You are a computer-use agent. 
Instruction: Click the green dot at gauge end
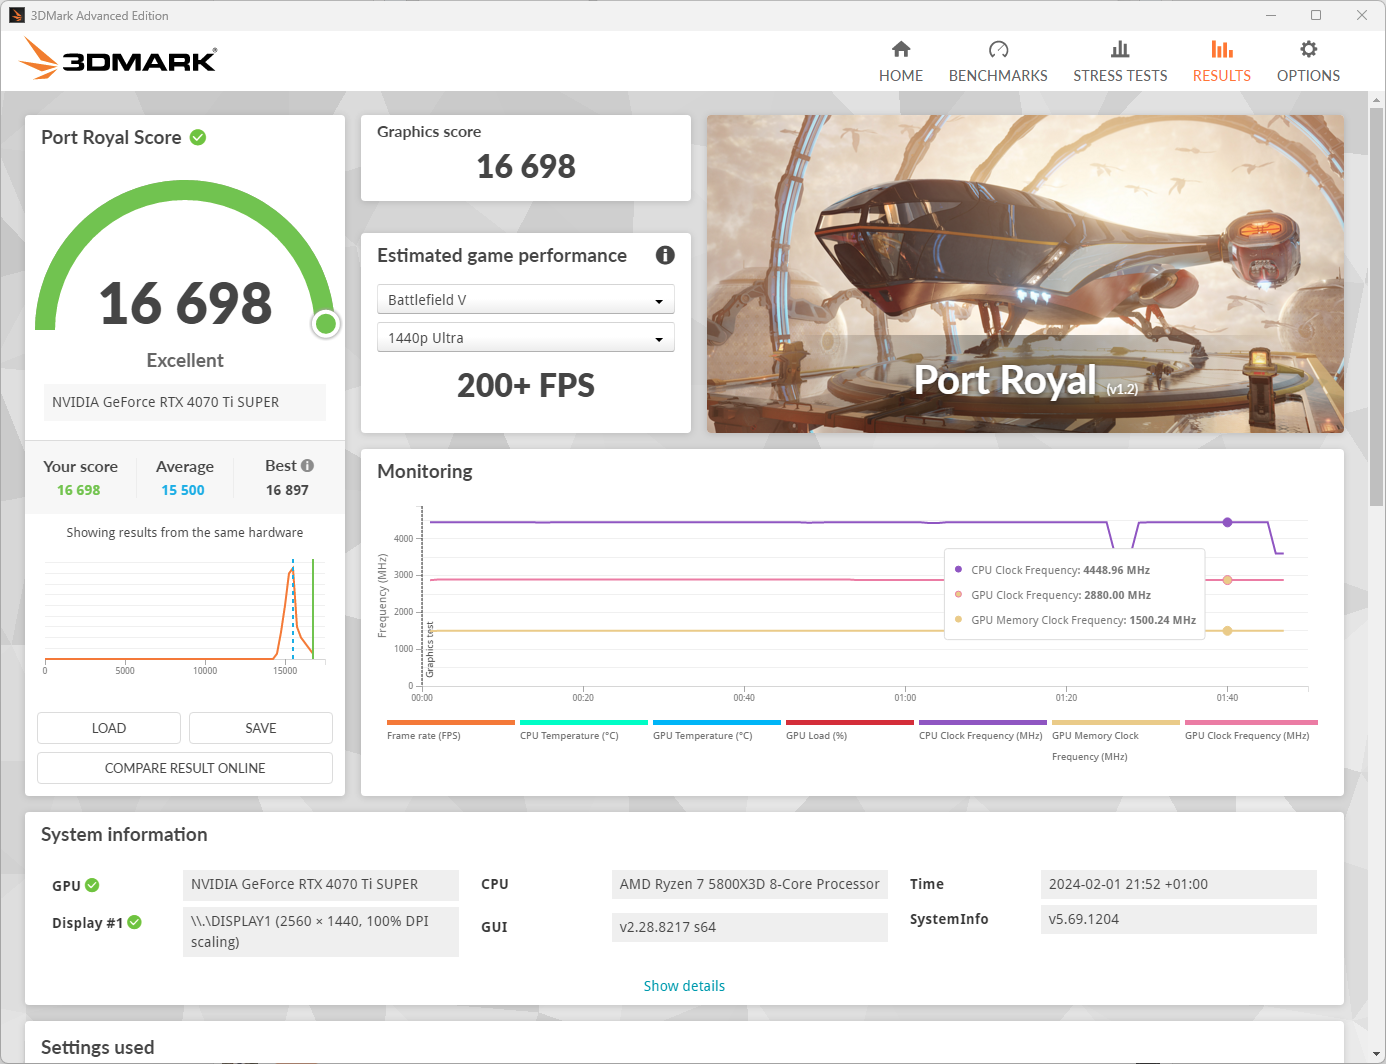(x=326, y=324)
